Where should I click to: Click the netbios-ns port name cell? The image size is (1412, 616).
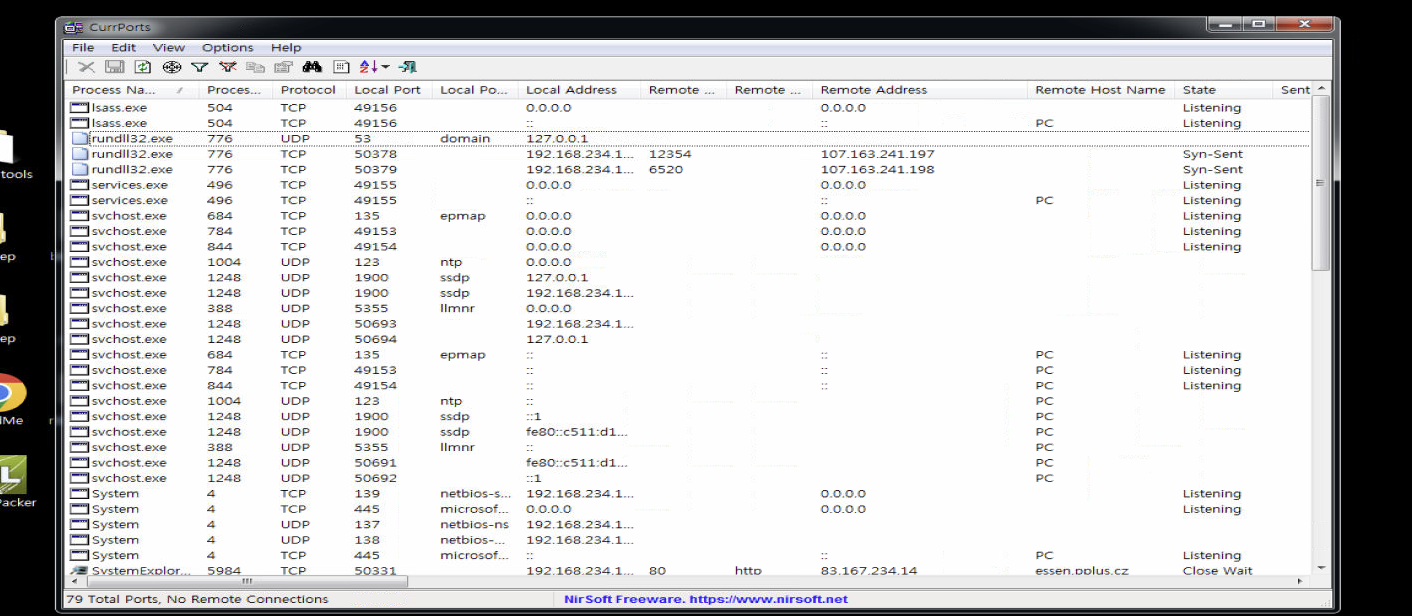click(x=474, y=524)
